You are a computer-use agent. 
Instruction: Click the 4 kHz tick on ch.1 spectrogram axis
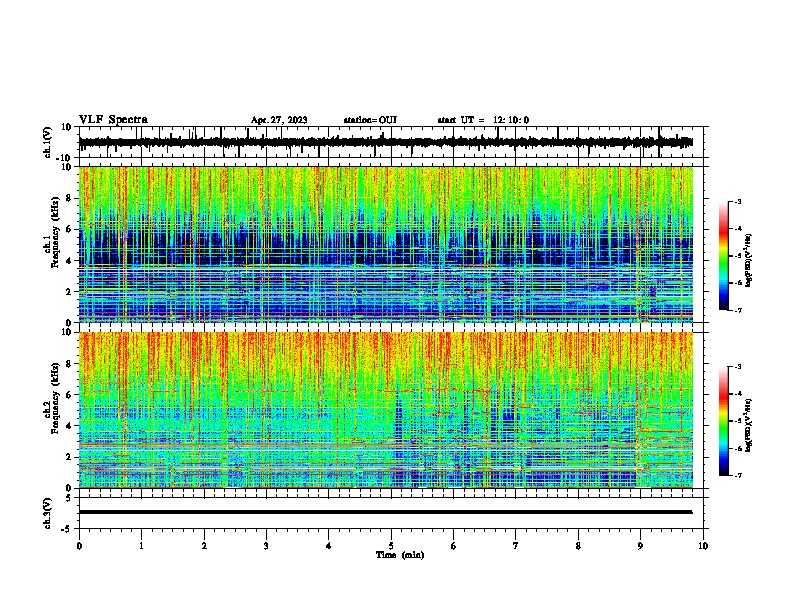[69, 261]
